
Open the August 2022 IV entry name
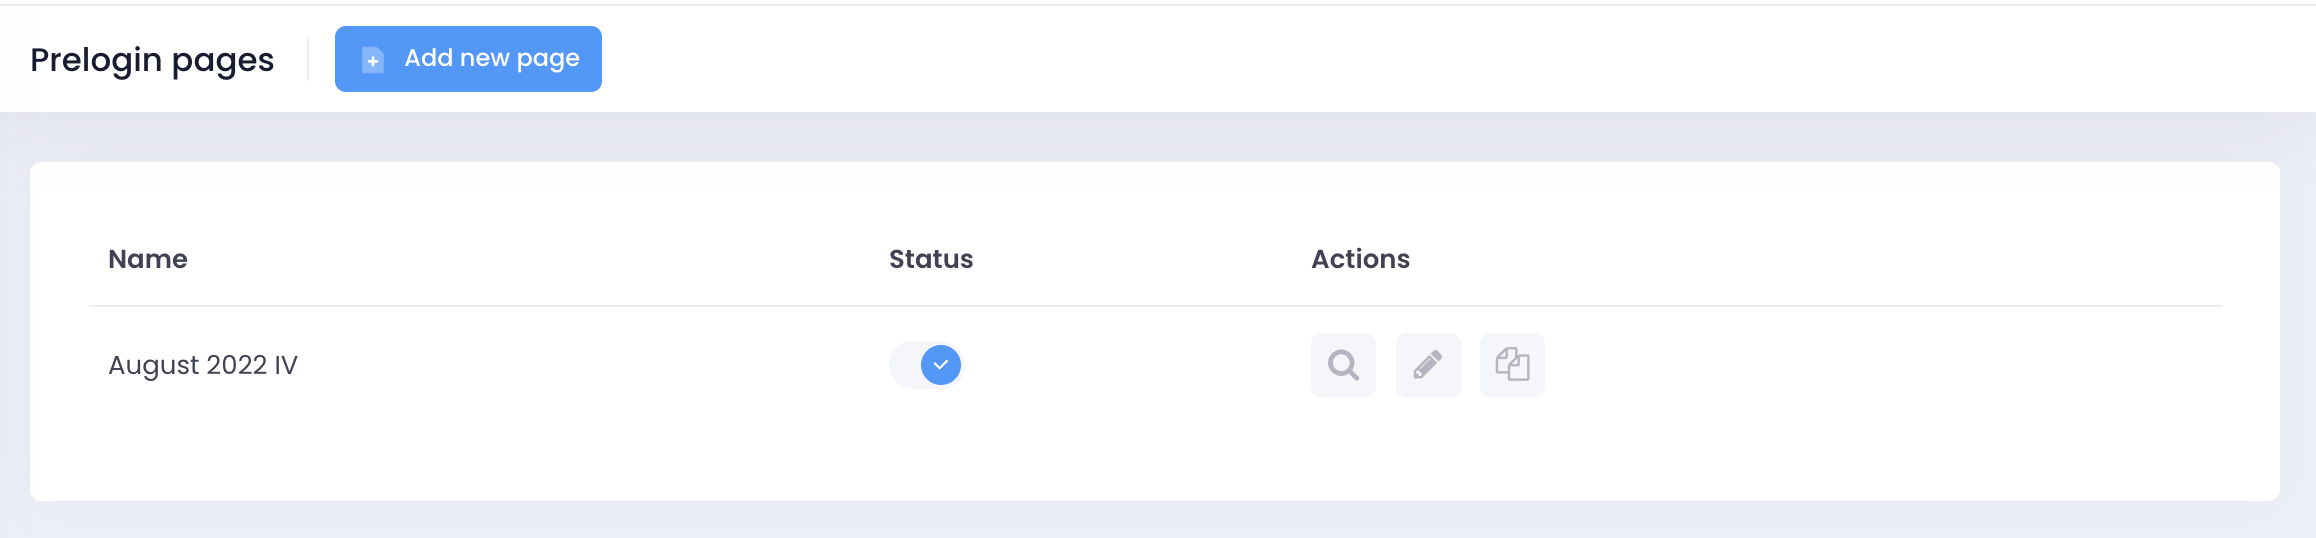tap(203, 365)
